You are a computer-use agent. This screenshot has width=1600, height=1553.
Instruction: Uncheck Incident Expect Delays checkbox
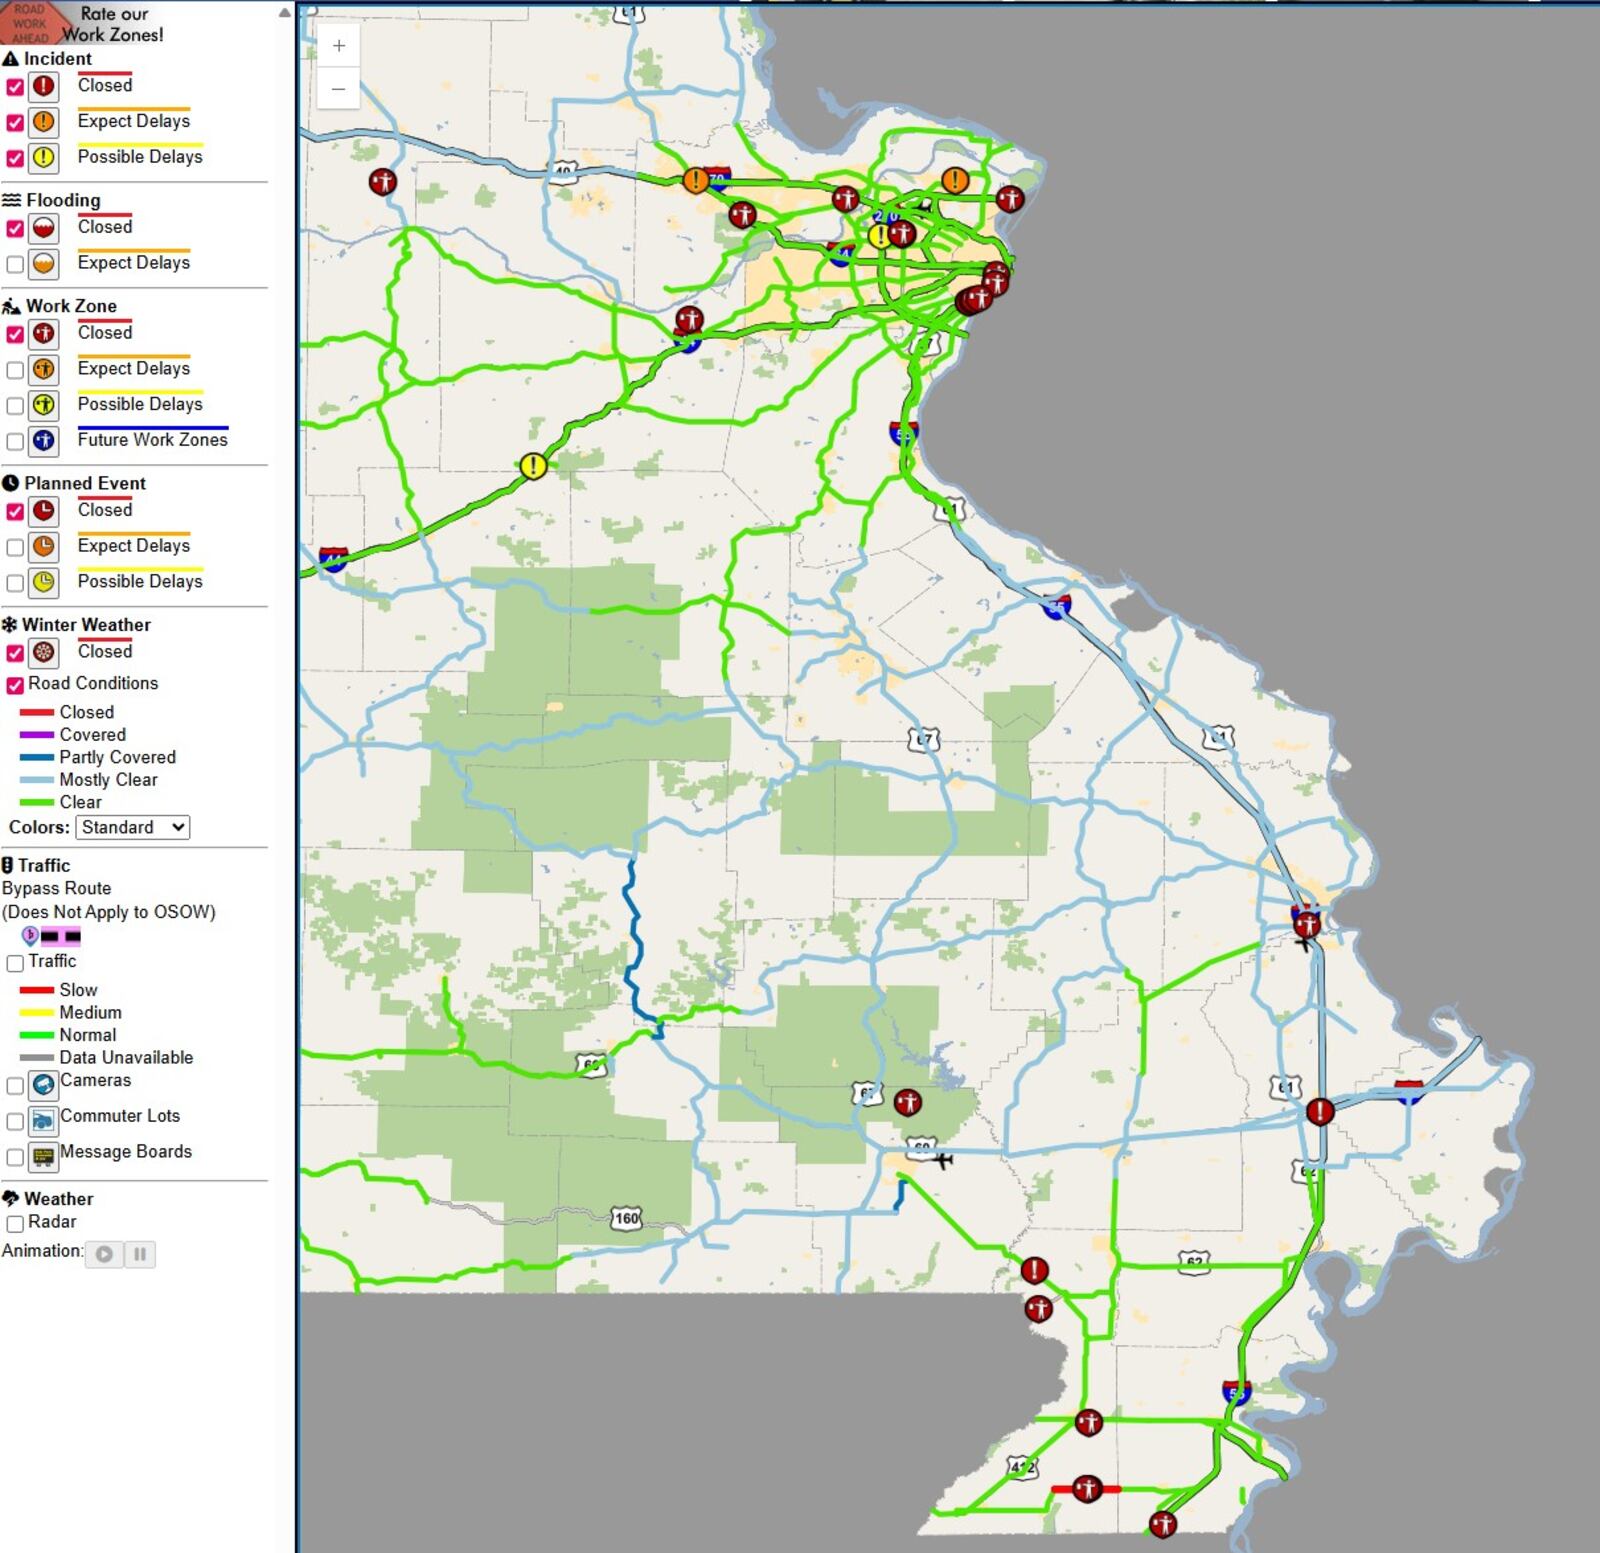pyautogui.click(x=15, y=123)
